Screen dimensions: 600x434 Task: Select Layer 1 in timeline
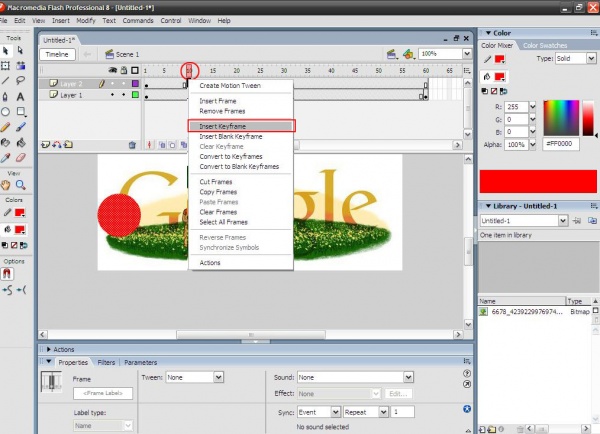tap(71, 95)
